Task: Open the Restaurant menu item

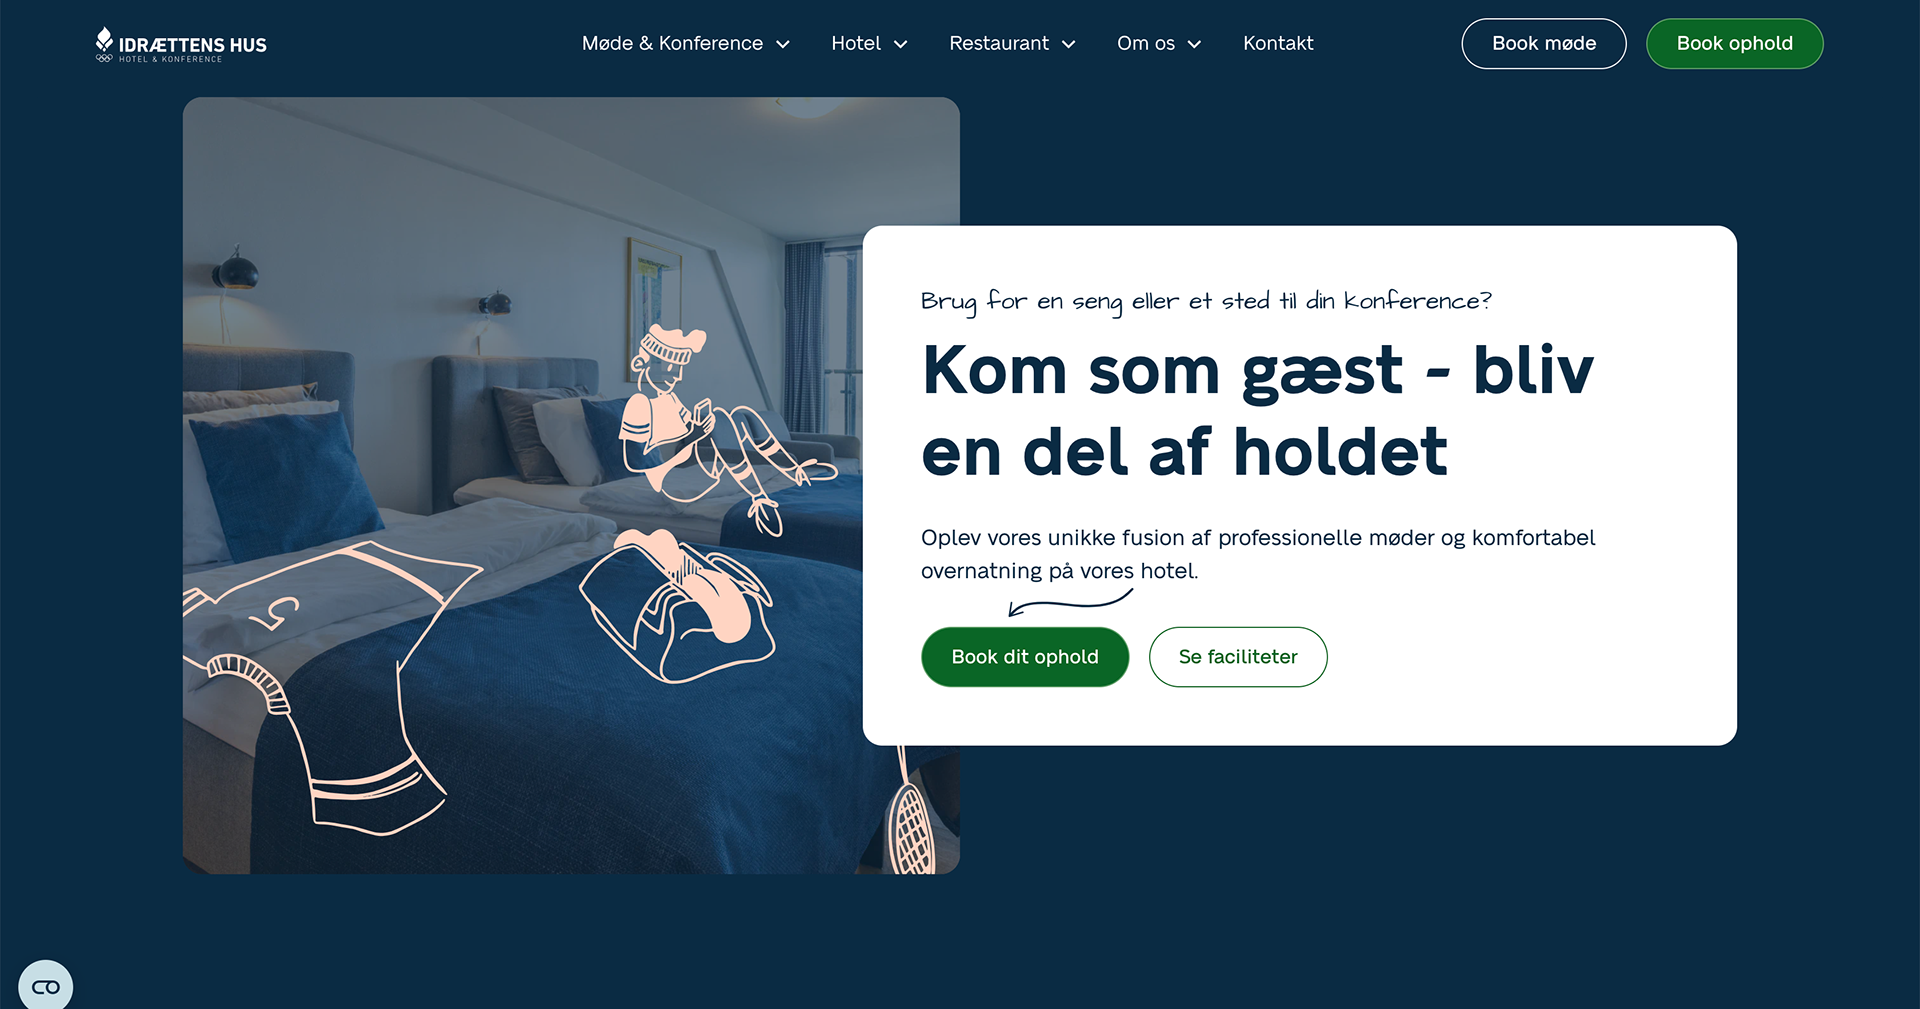Action: pyautogui.click(x=999, y=43)
